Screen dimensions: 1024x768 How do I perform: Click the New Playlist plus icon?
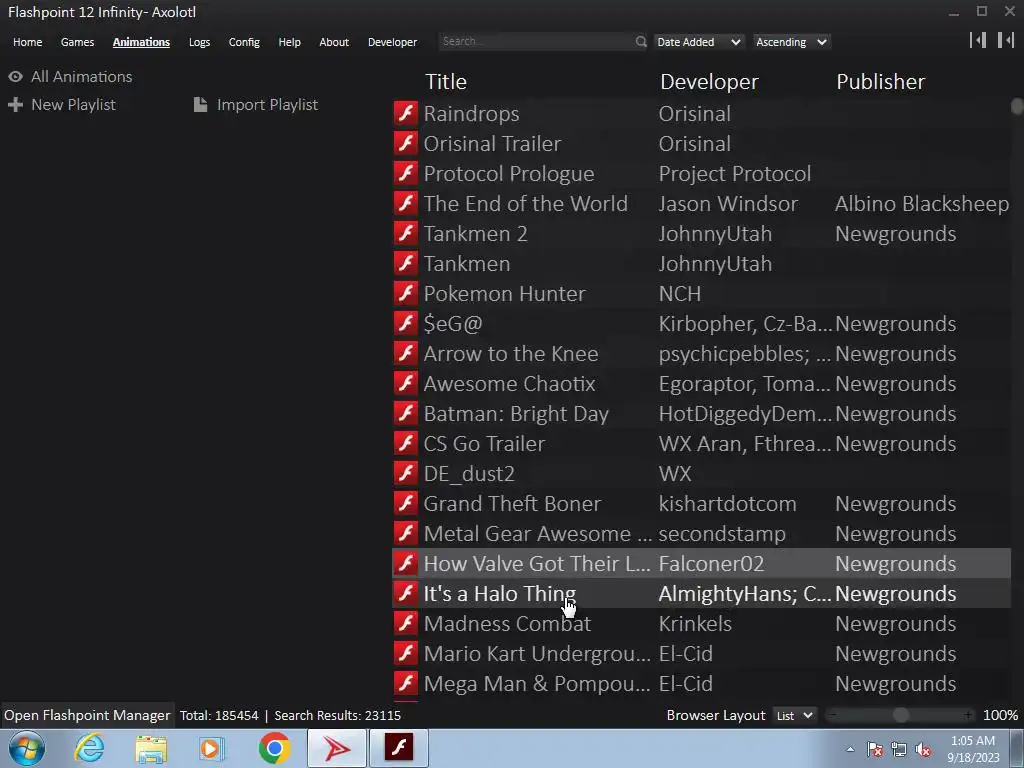[x=16, y=104]
